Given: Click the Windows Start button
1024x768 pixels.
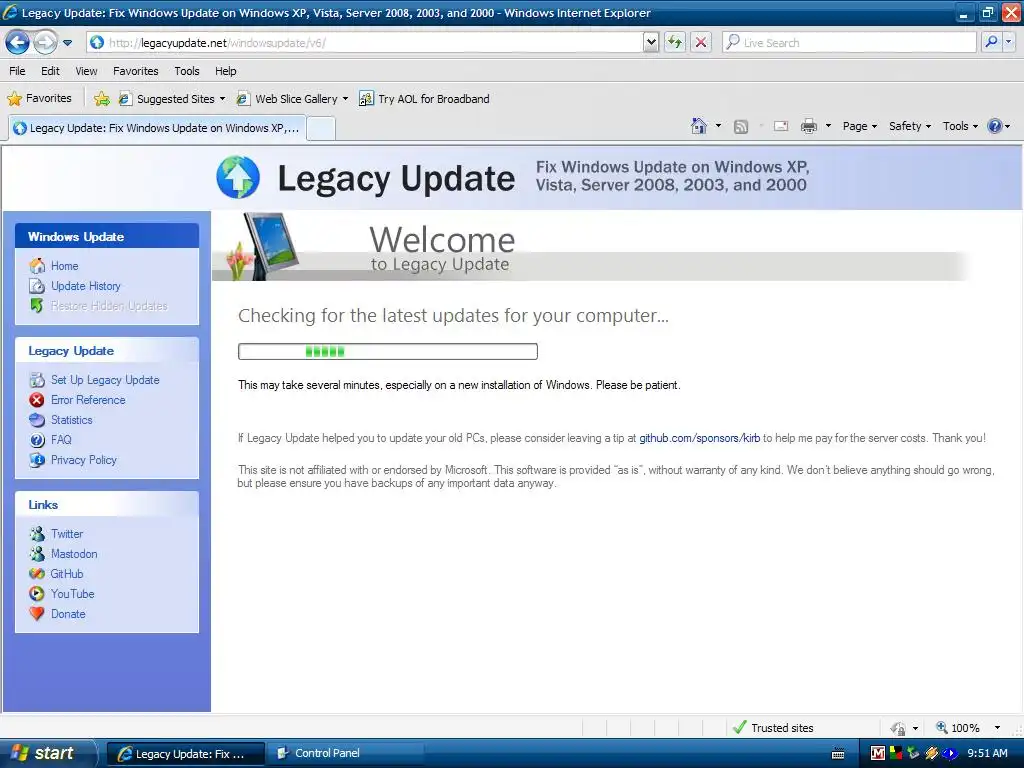Looking at the screenshot, I should [47, 753].
